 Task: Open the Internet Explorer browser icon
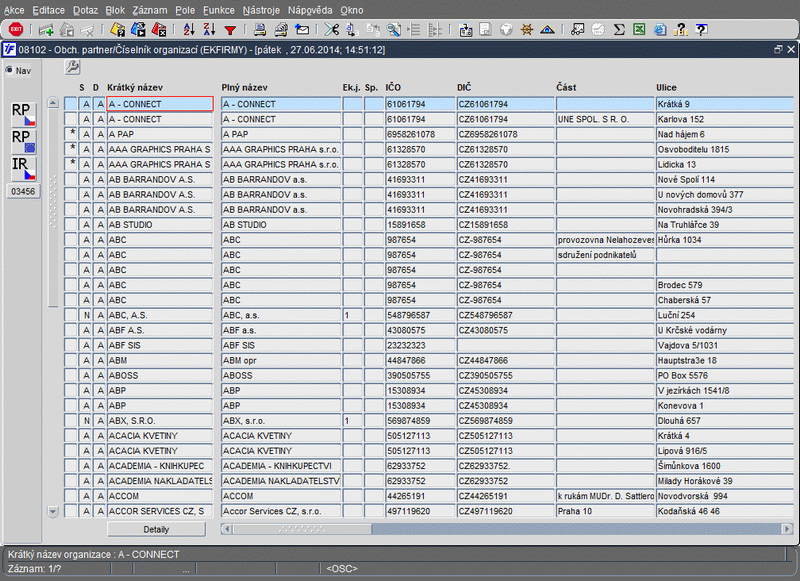click(x=660, y=30)
